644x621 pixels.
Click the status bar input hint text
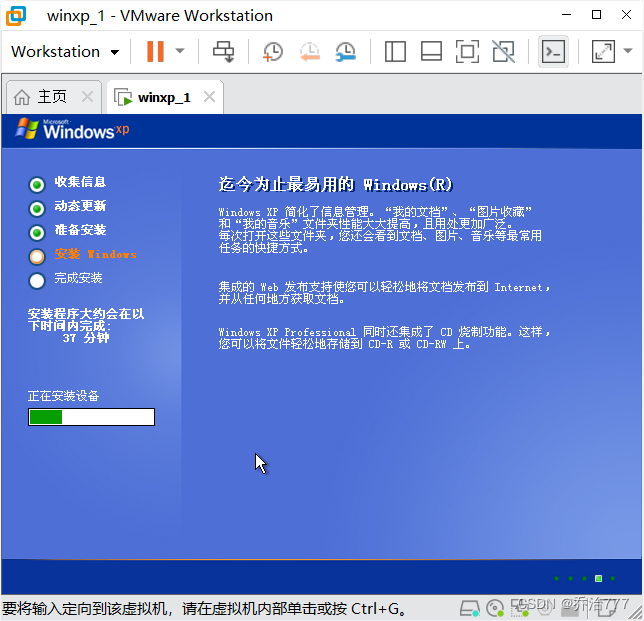[205, 609]
